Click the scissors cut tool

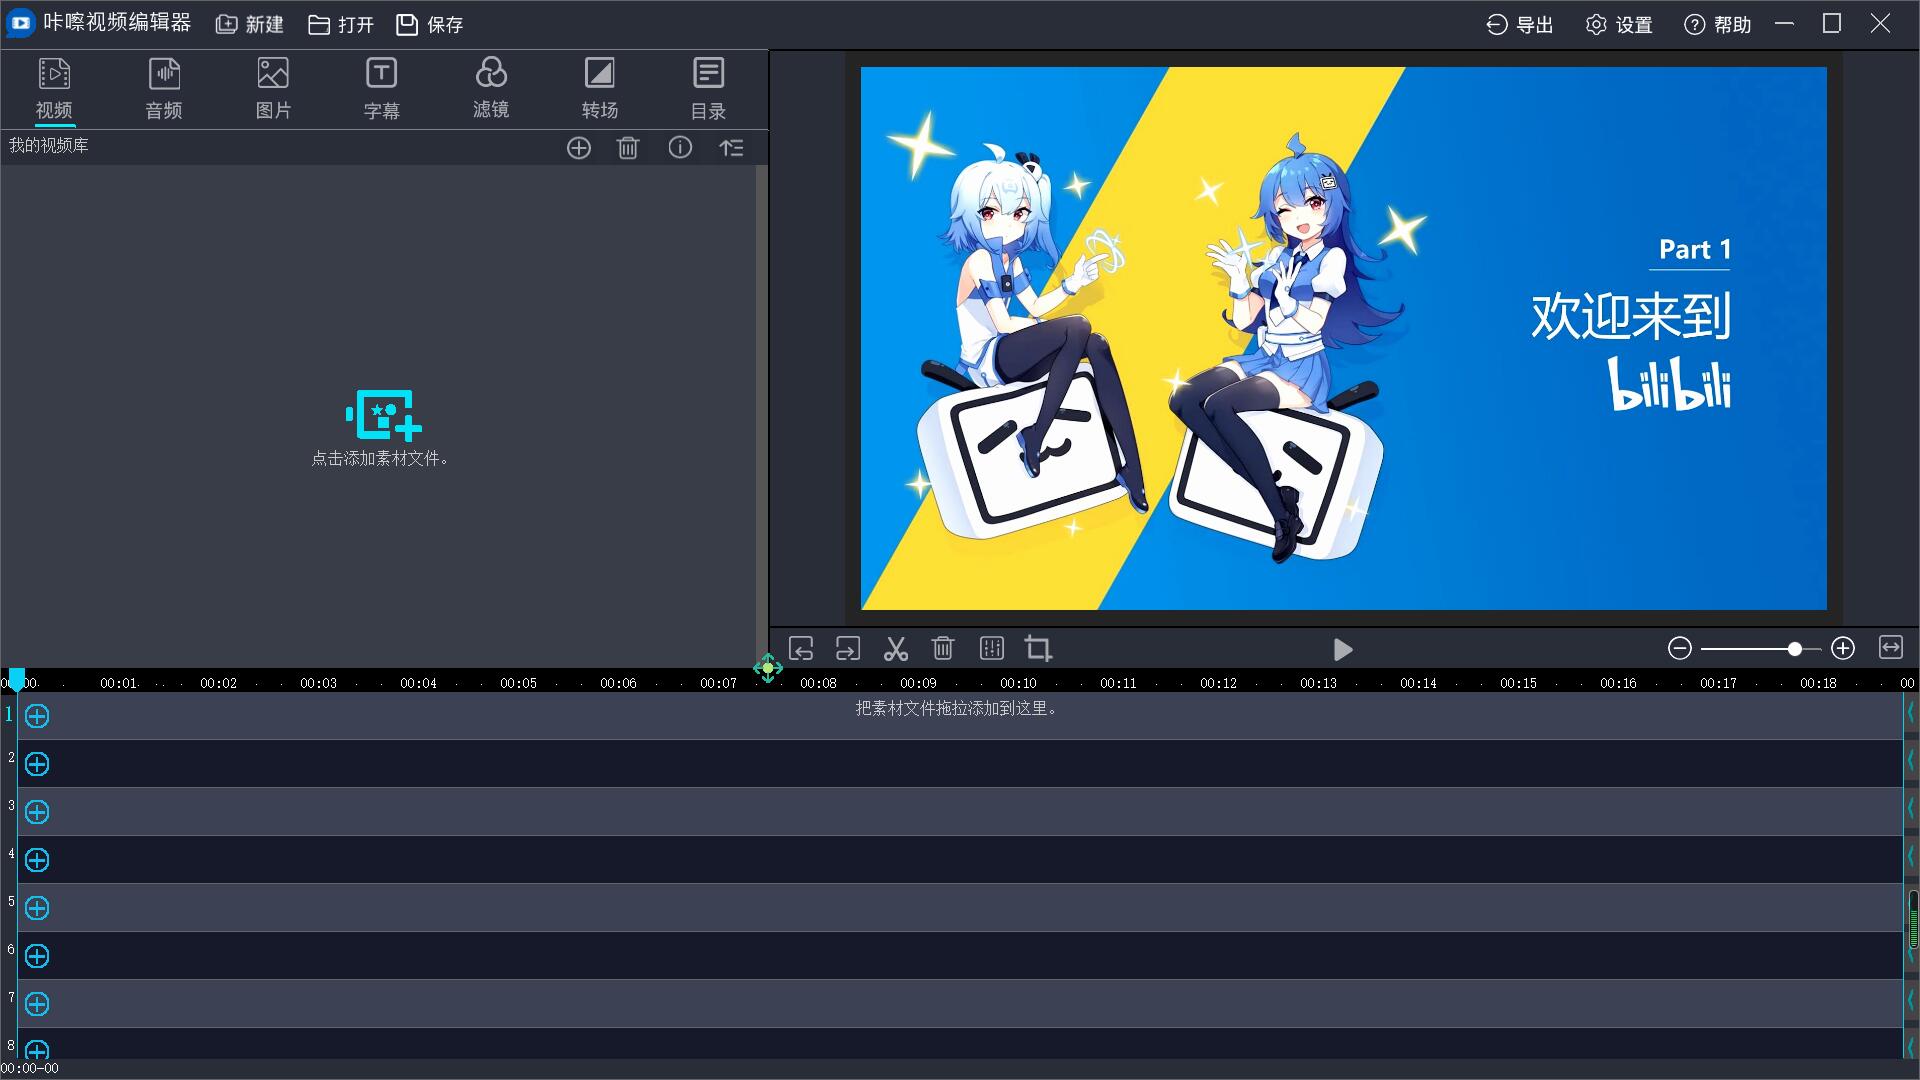(x=895, y=649)
